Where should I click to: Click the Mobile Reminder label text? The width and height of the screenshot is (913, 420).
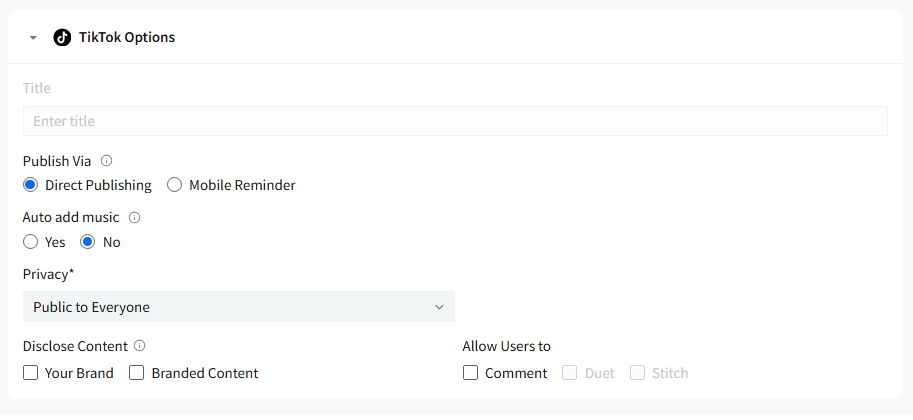tap(242, 185)
